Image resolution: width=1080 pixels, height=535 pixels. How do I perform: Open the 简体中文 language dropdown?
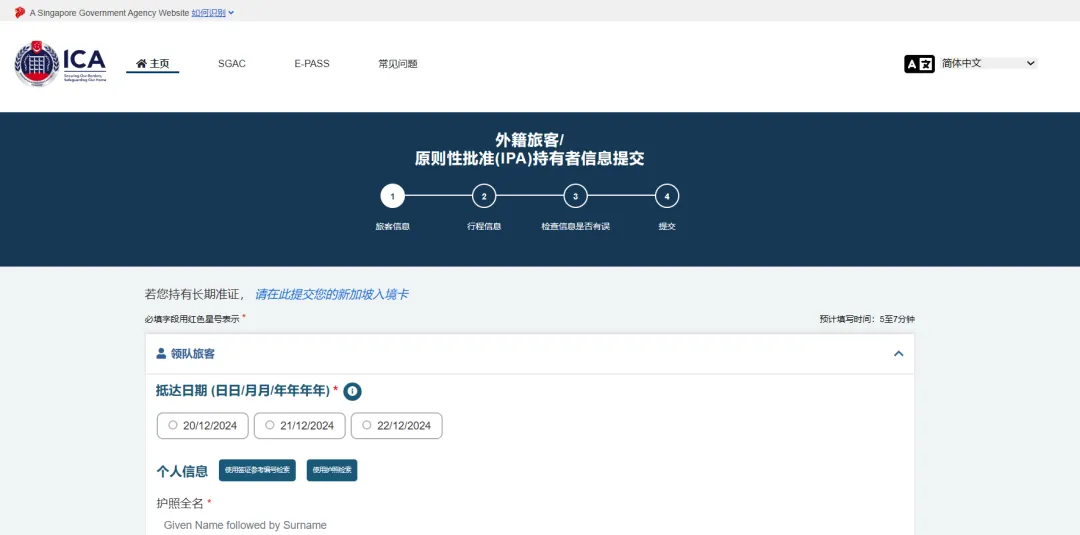[x=988, y=63]
